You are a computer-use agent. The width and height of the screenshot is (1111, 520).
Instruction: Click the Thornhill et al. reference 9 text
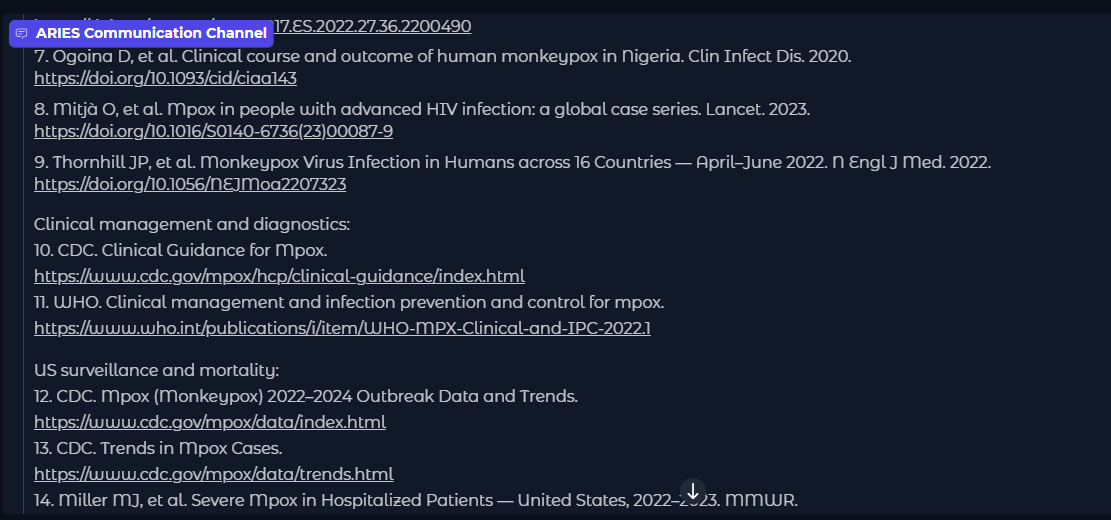point(512,161)
